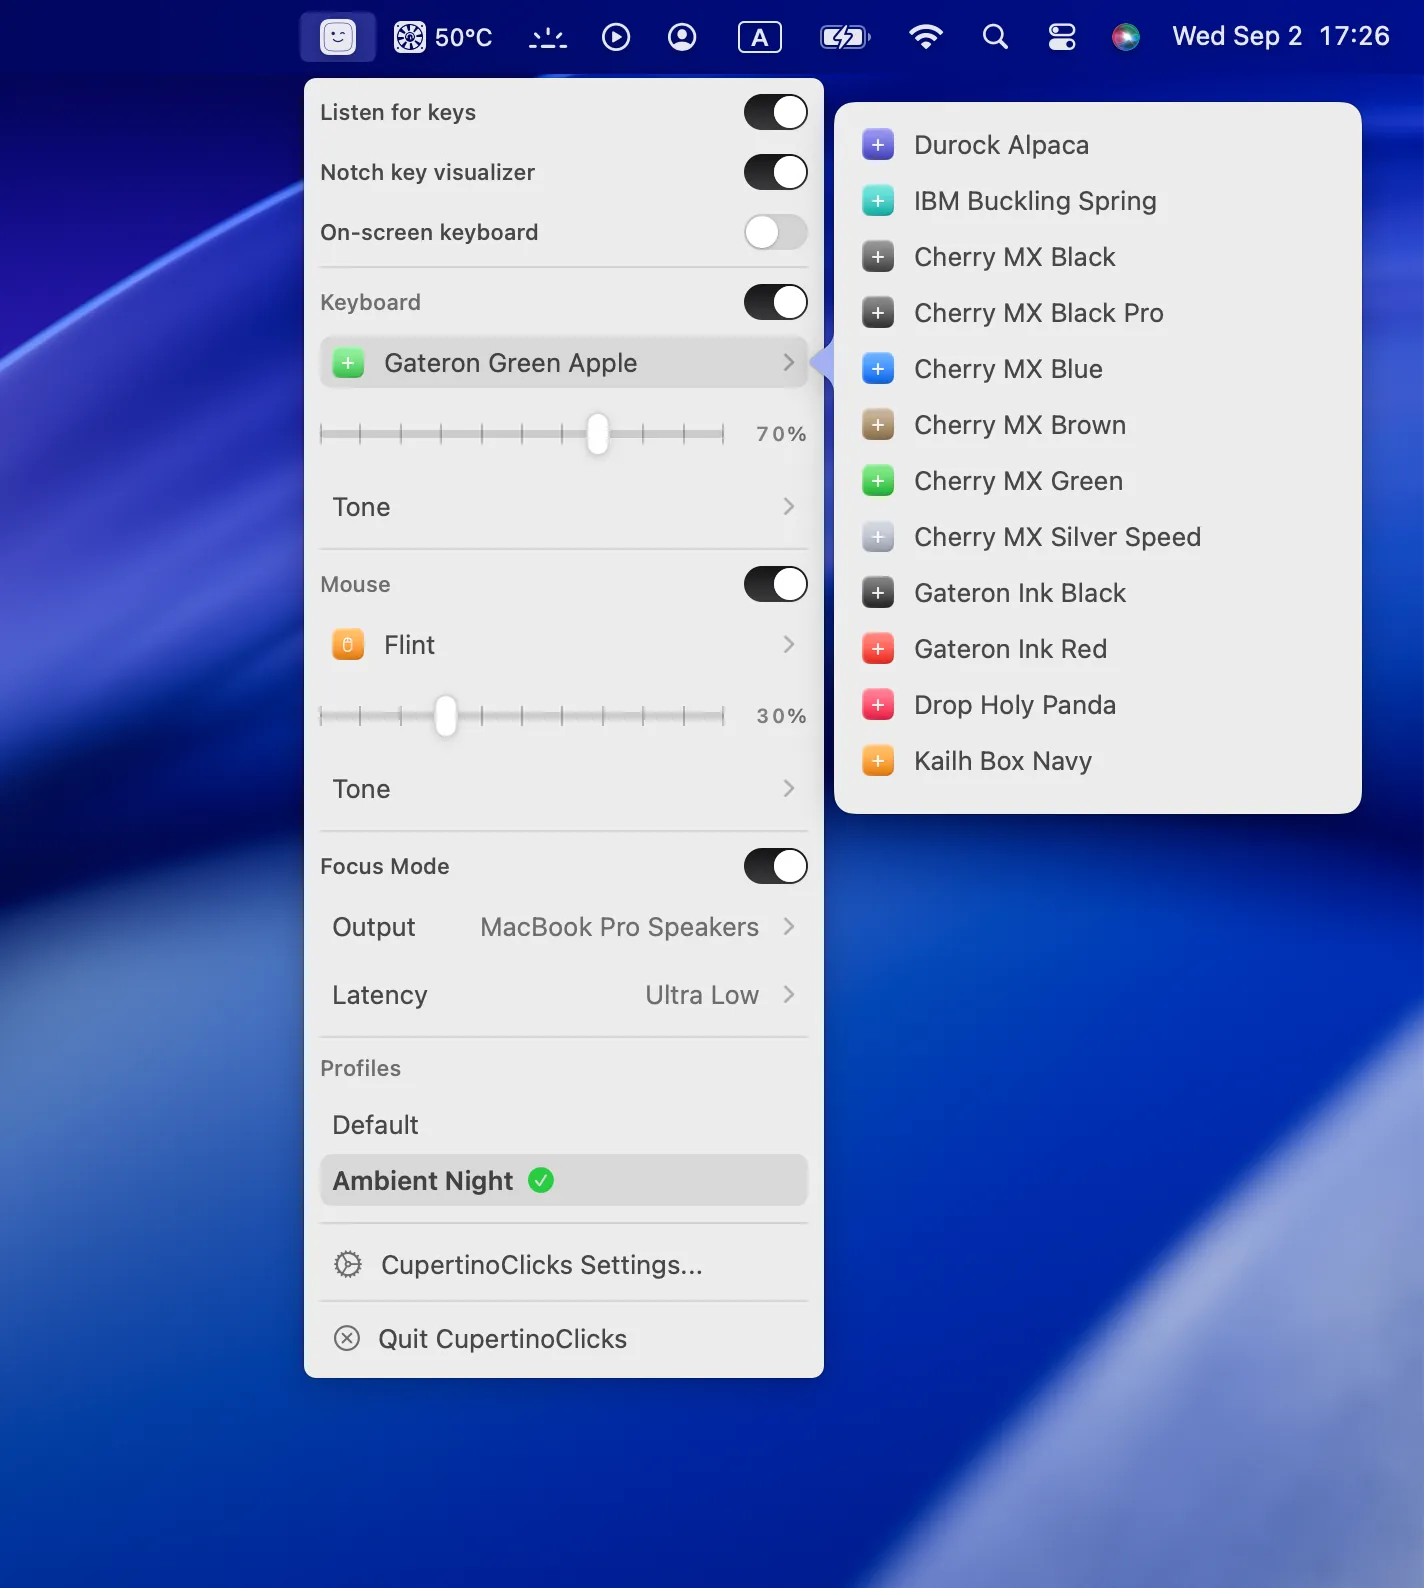
Task: Expand the Tone submenu under Mouse
Action: click(564, 789)
